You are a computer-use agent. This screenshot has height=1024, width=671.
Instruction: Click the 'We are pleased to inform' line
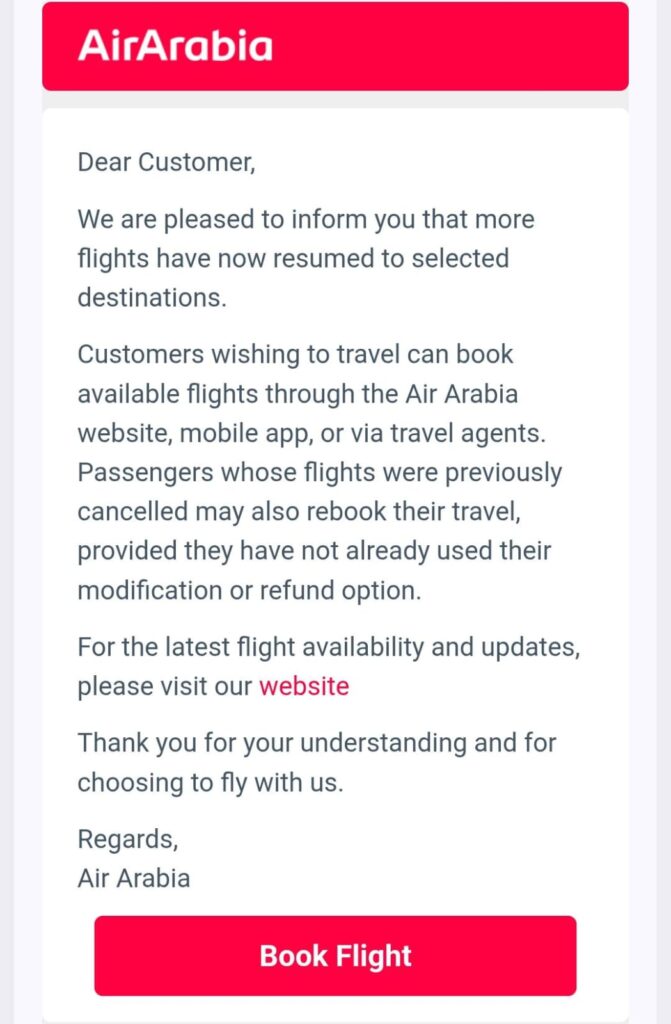click(x=306, y=219)
